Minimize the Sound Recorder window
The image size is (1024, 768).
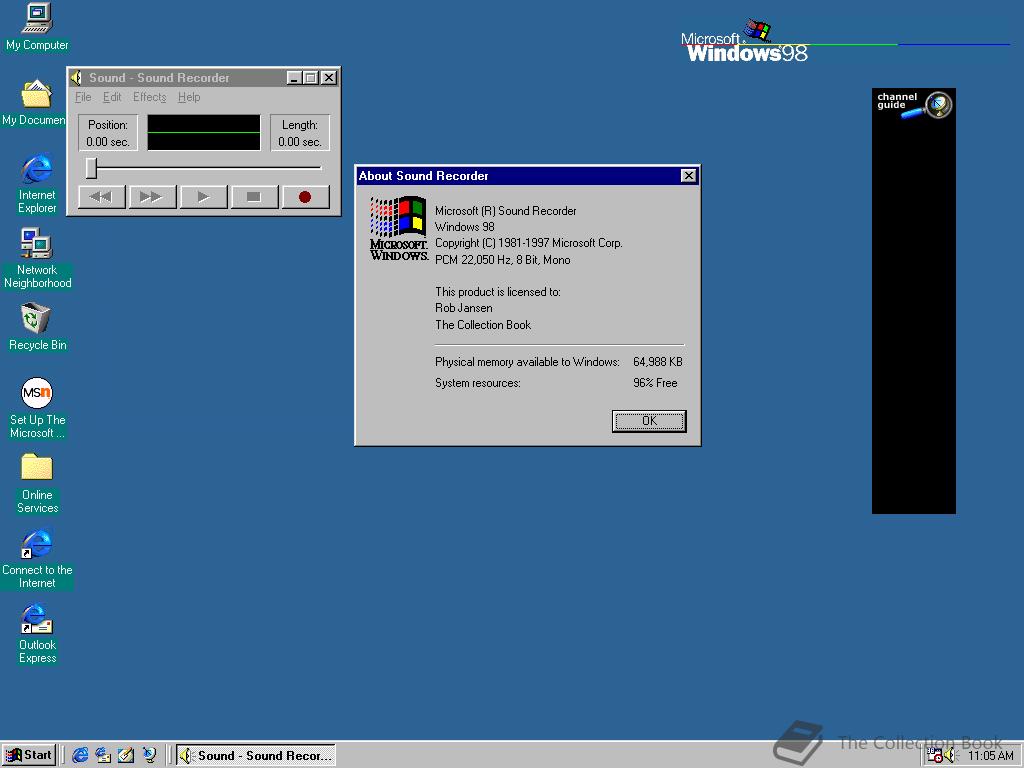click(295, 78)
